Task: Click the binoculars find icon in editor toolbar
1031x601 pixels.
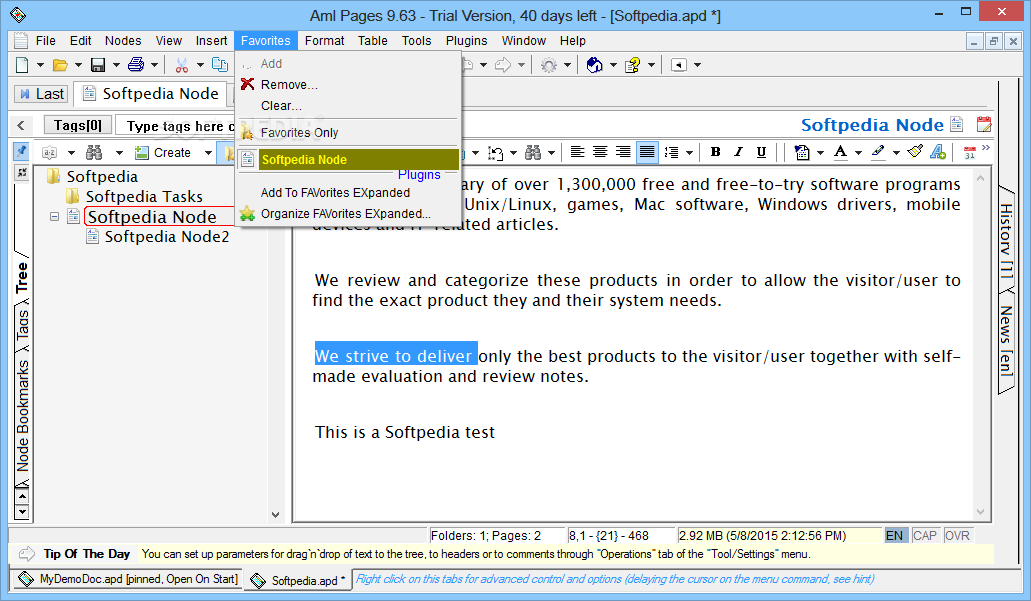Action: pyautogui.click(x=533, y=153)
